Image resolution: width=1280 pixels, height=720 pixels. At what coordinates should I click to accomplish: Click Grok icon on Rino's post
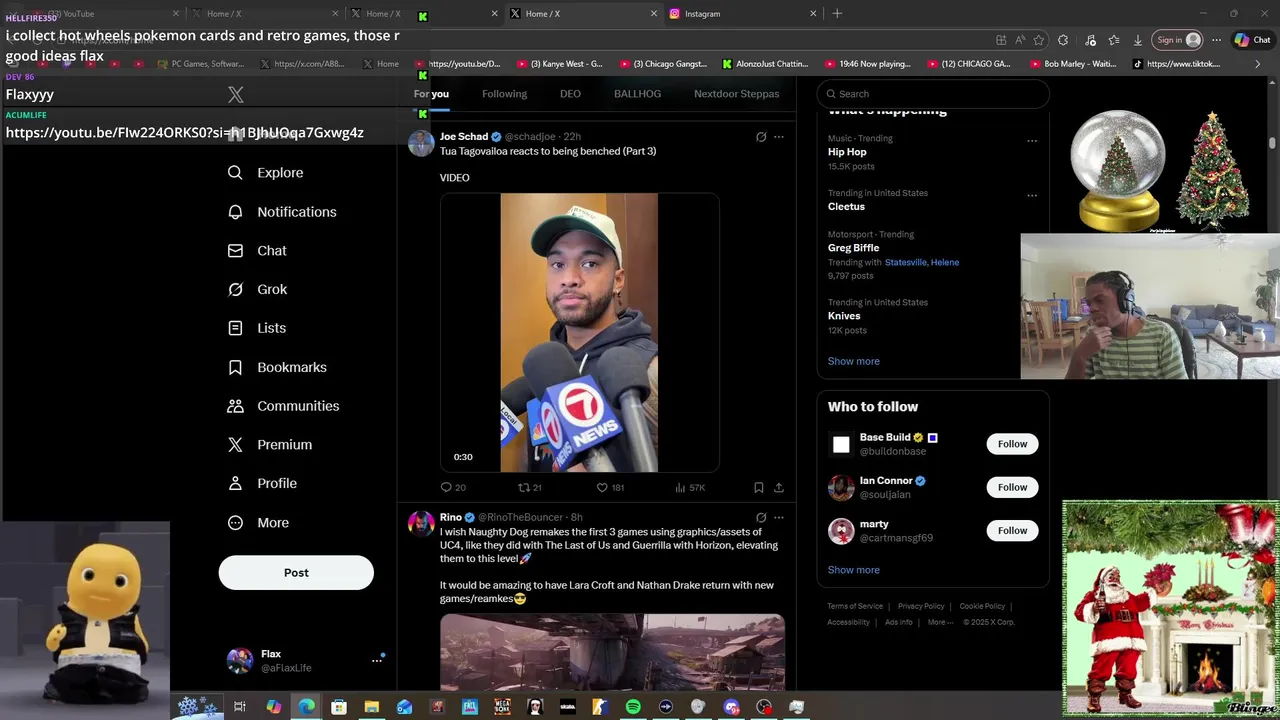[x=761, y=518]
